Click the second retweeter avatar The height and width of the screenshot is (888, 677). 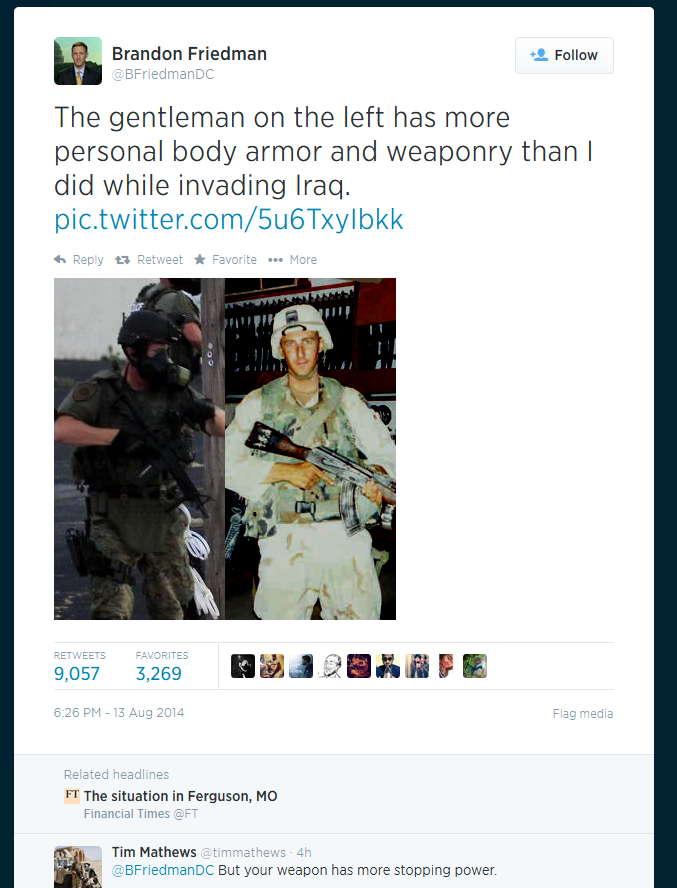click(x=272, y=666)
